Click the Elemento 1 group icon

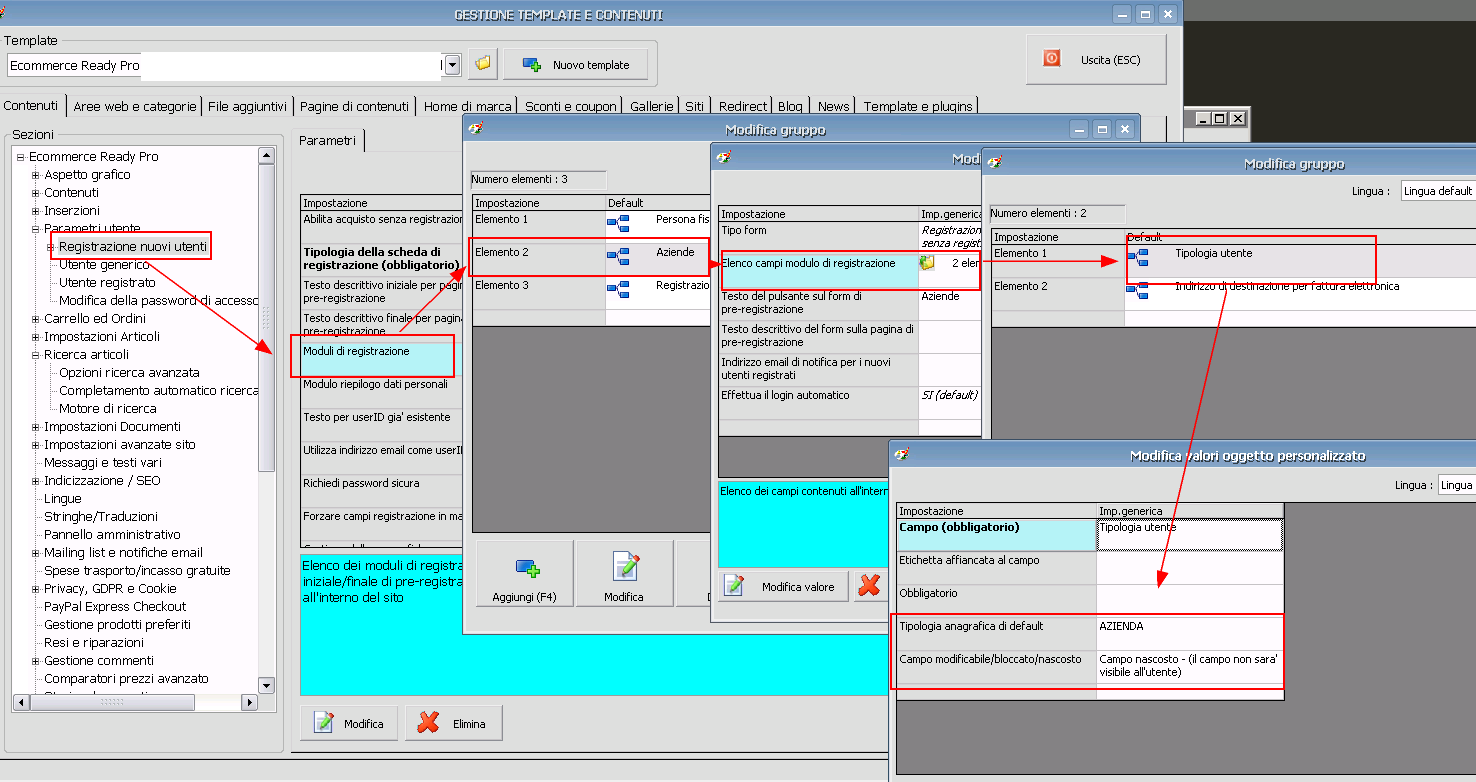click(x=618, y=221)
